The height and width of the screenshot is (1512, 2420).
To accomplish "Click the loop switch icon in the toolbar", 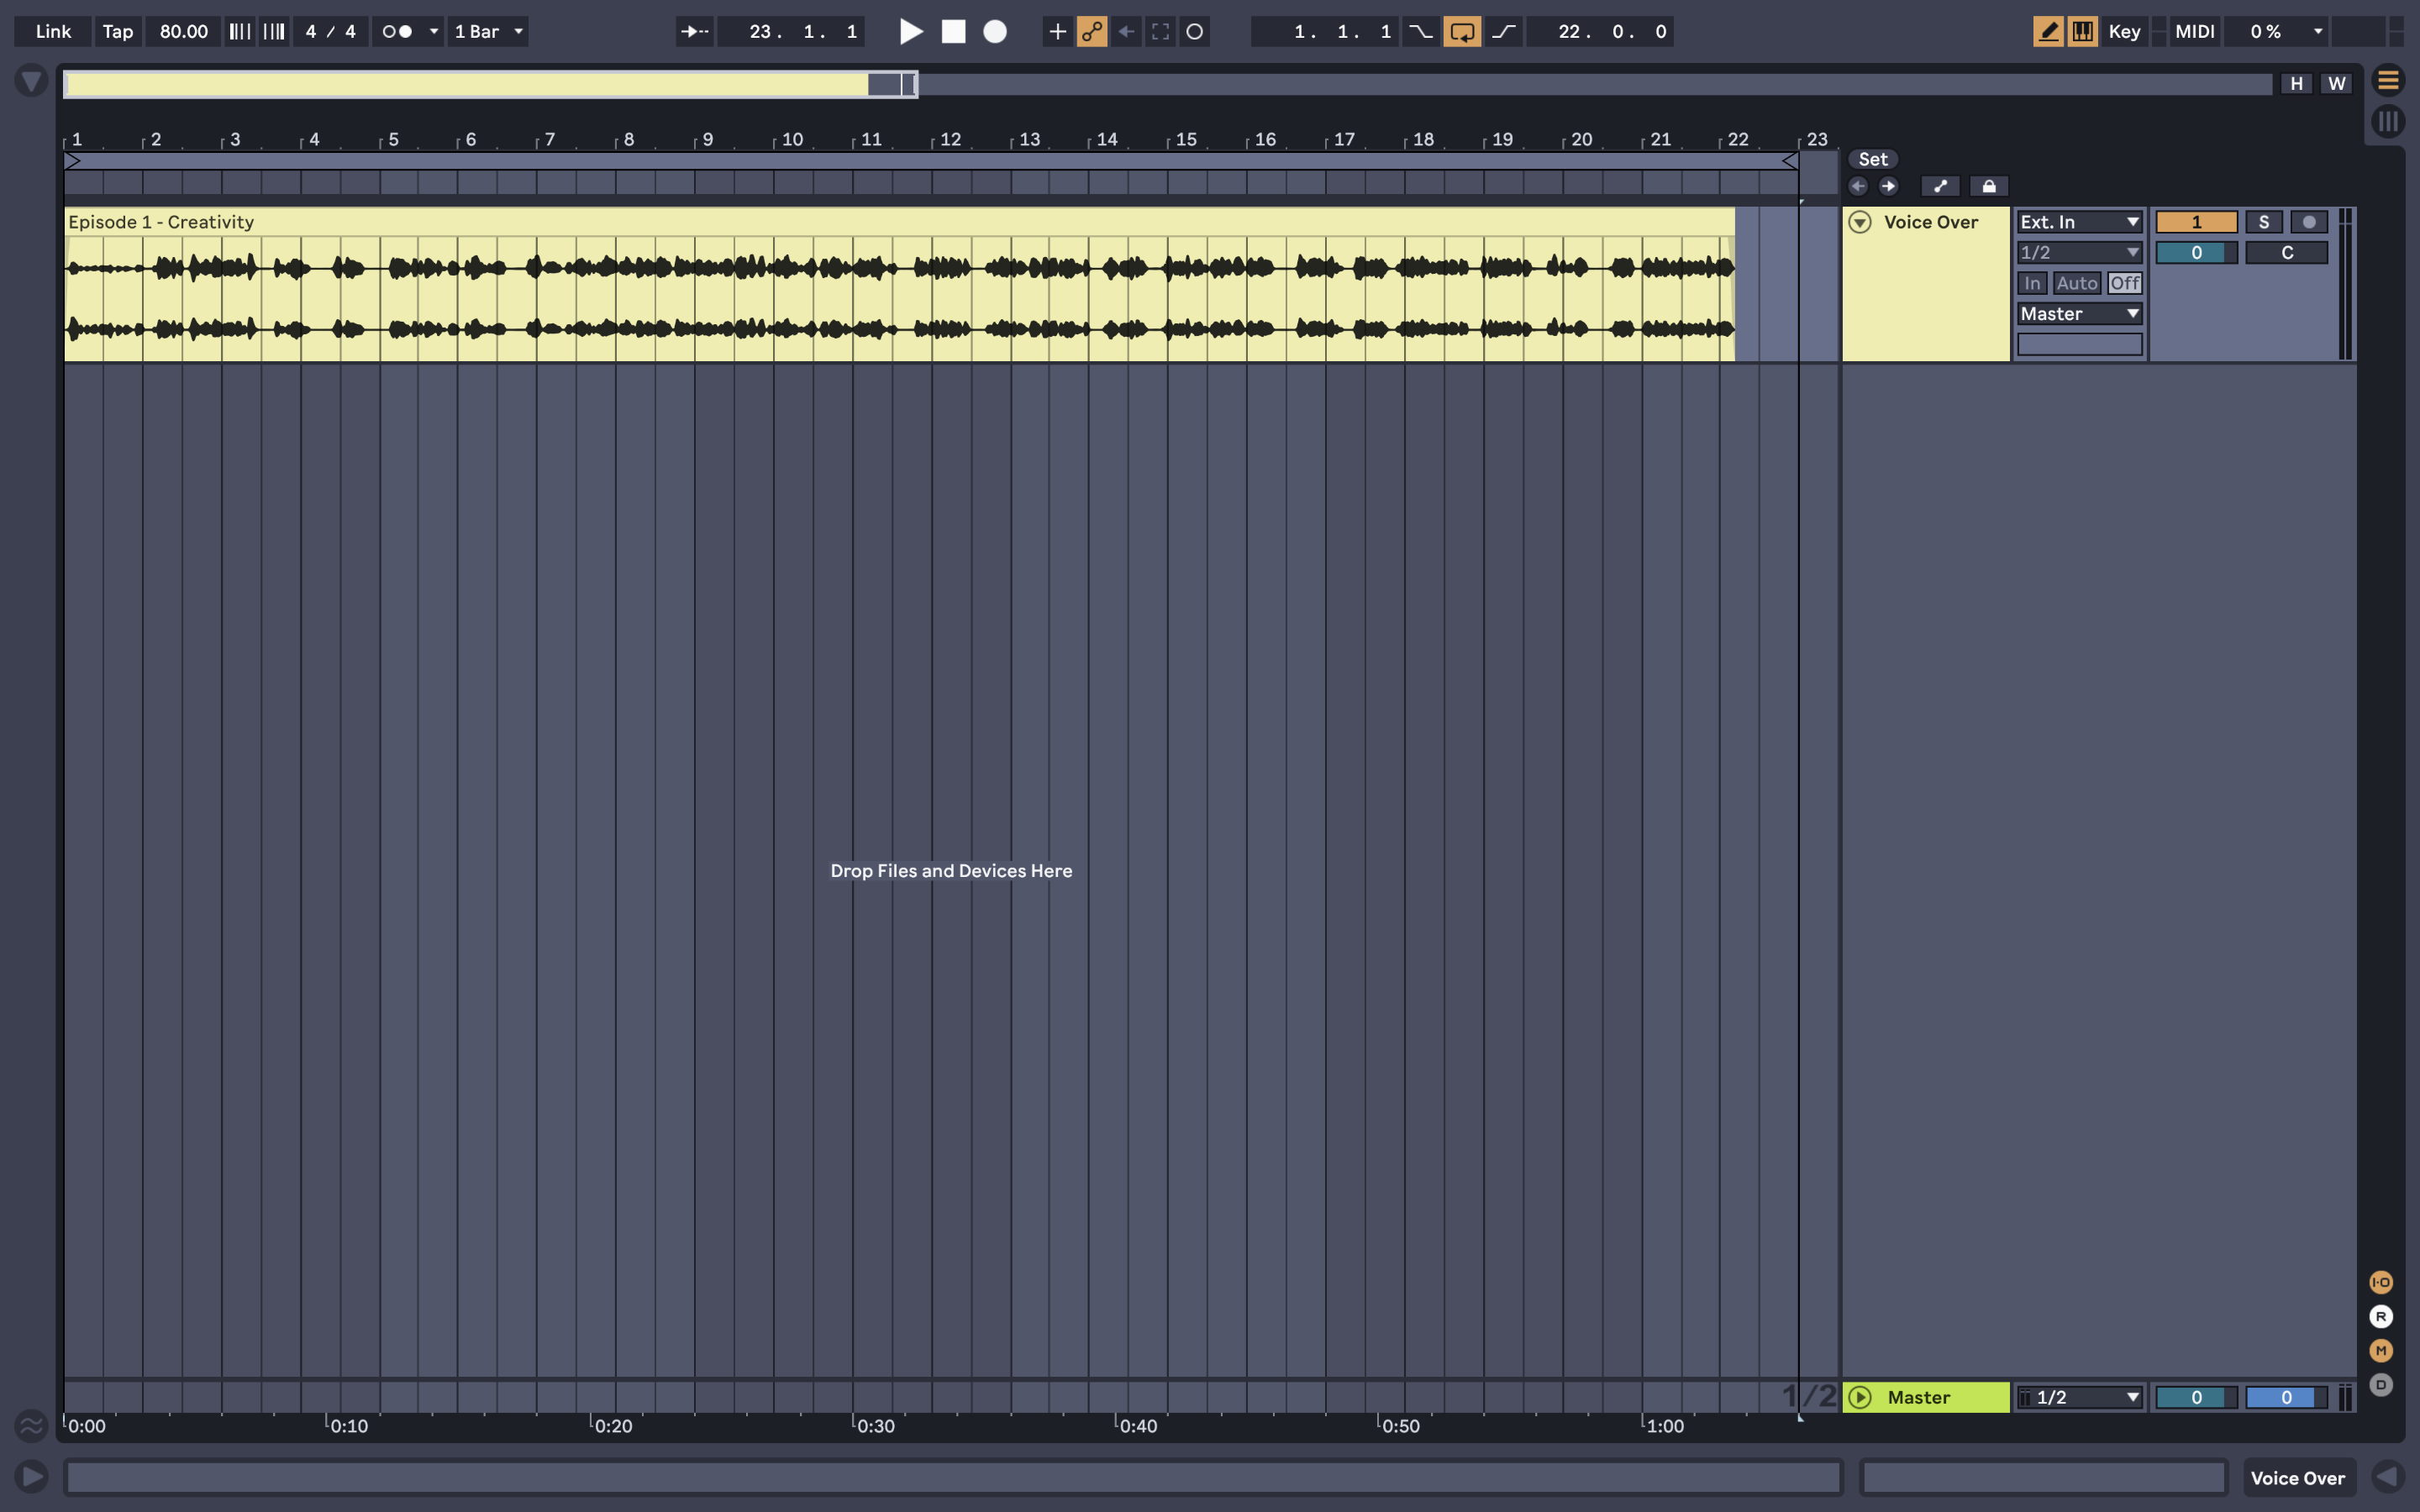I will [x=1462, y=31].
